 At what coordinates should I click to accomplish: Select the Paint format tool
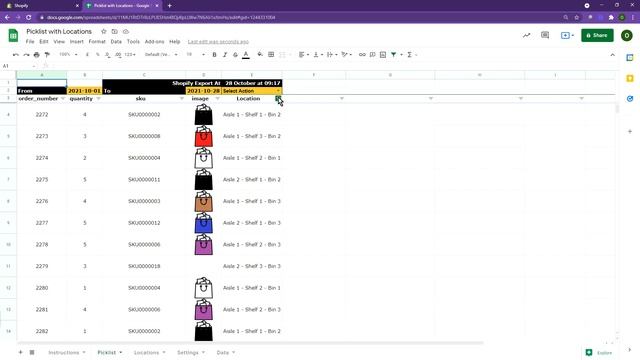[x=47, y=55]
